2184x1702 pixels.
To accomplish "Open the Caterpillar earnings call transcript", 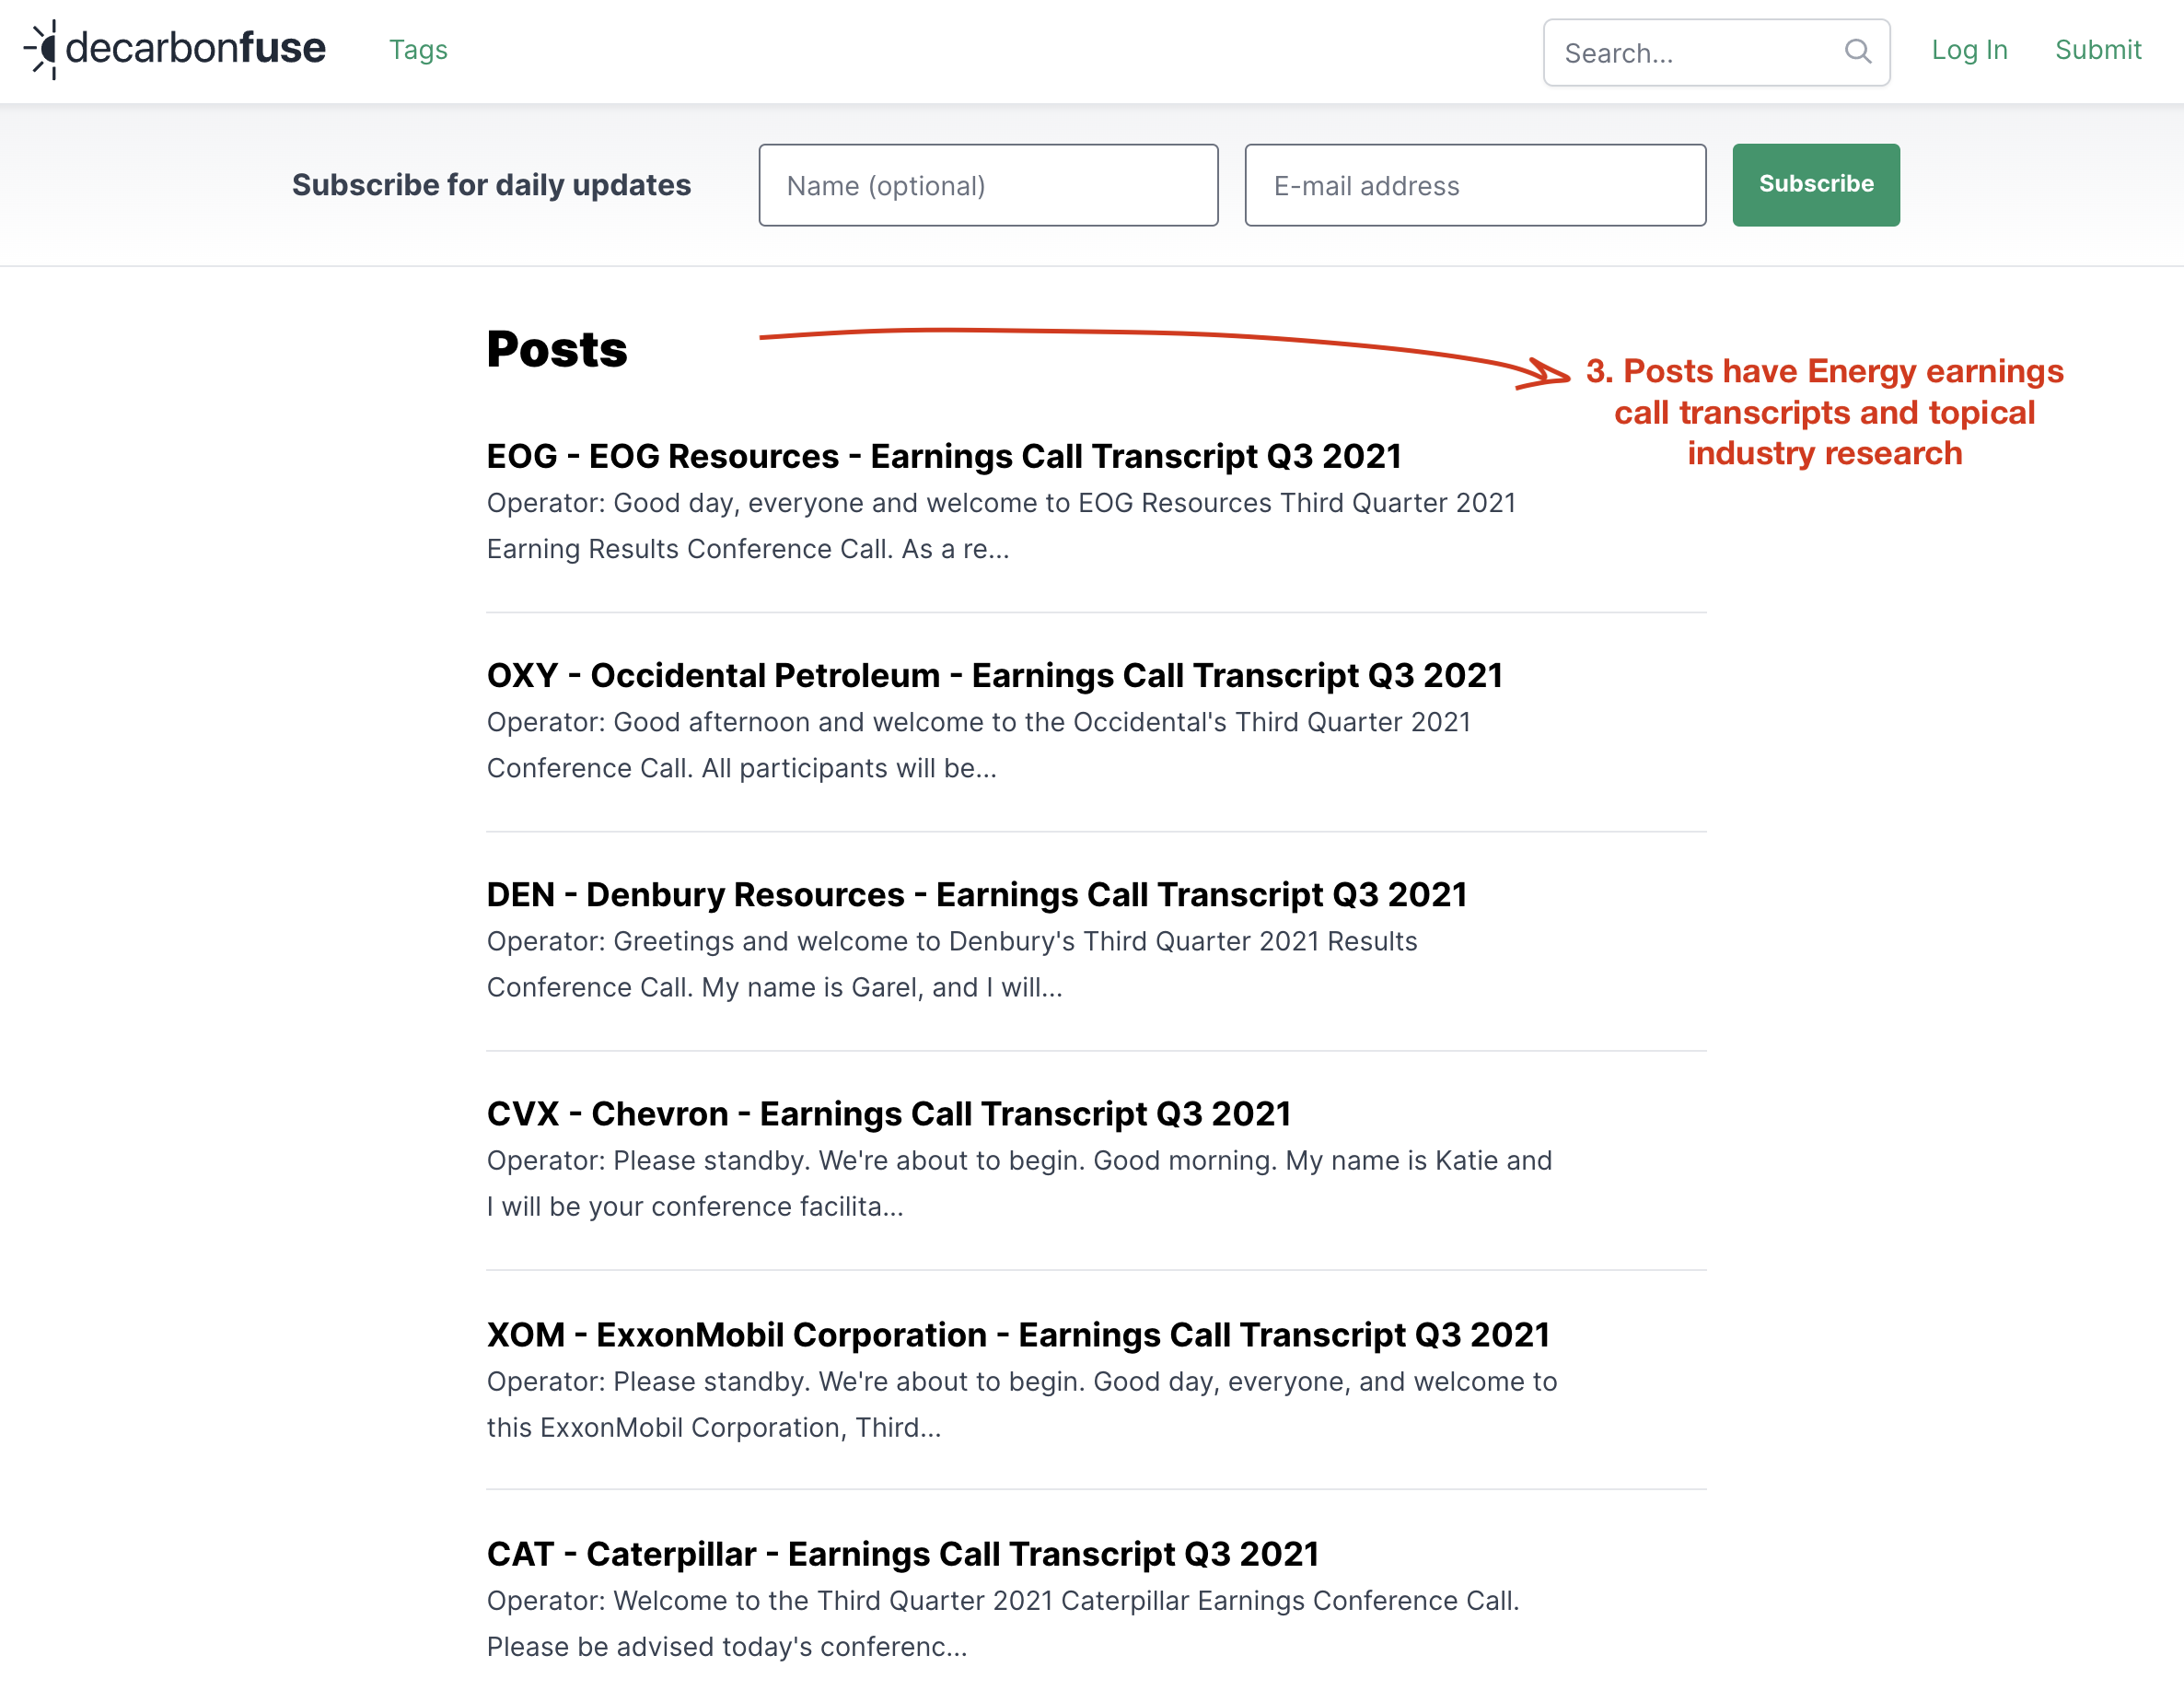I will [x=902, y=1554].
